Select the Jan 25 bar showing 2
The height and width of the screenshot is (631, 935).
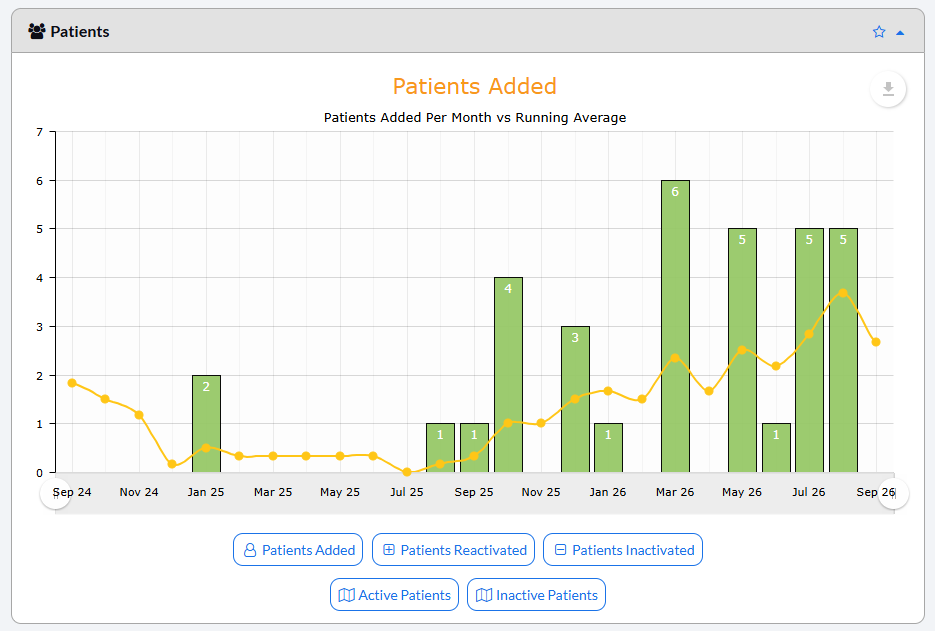[x=206, y=423]
